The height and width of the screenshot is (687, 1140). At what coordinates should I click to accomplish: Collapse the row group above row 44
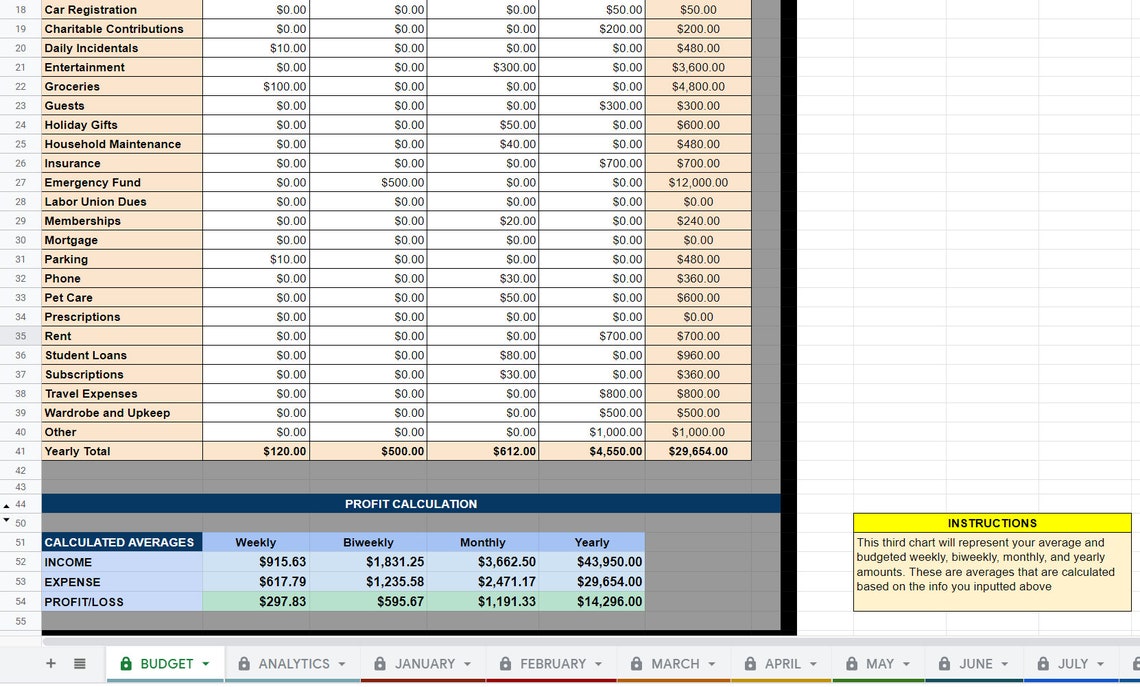8,504
